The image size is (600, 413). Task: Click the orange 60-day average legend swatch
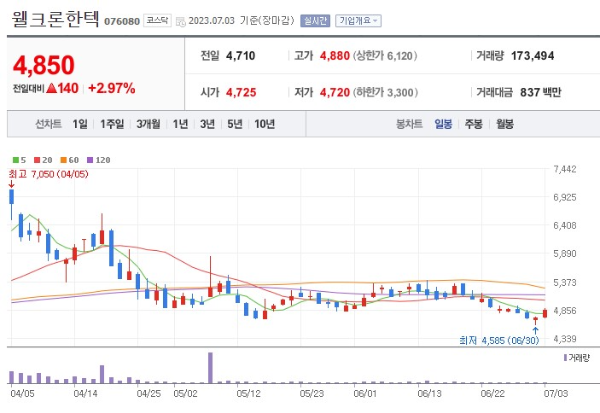tap(64, 160)
